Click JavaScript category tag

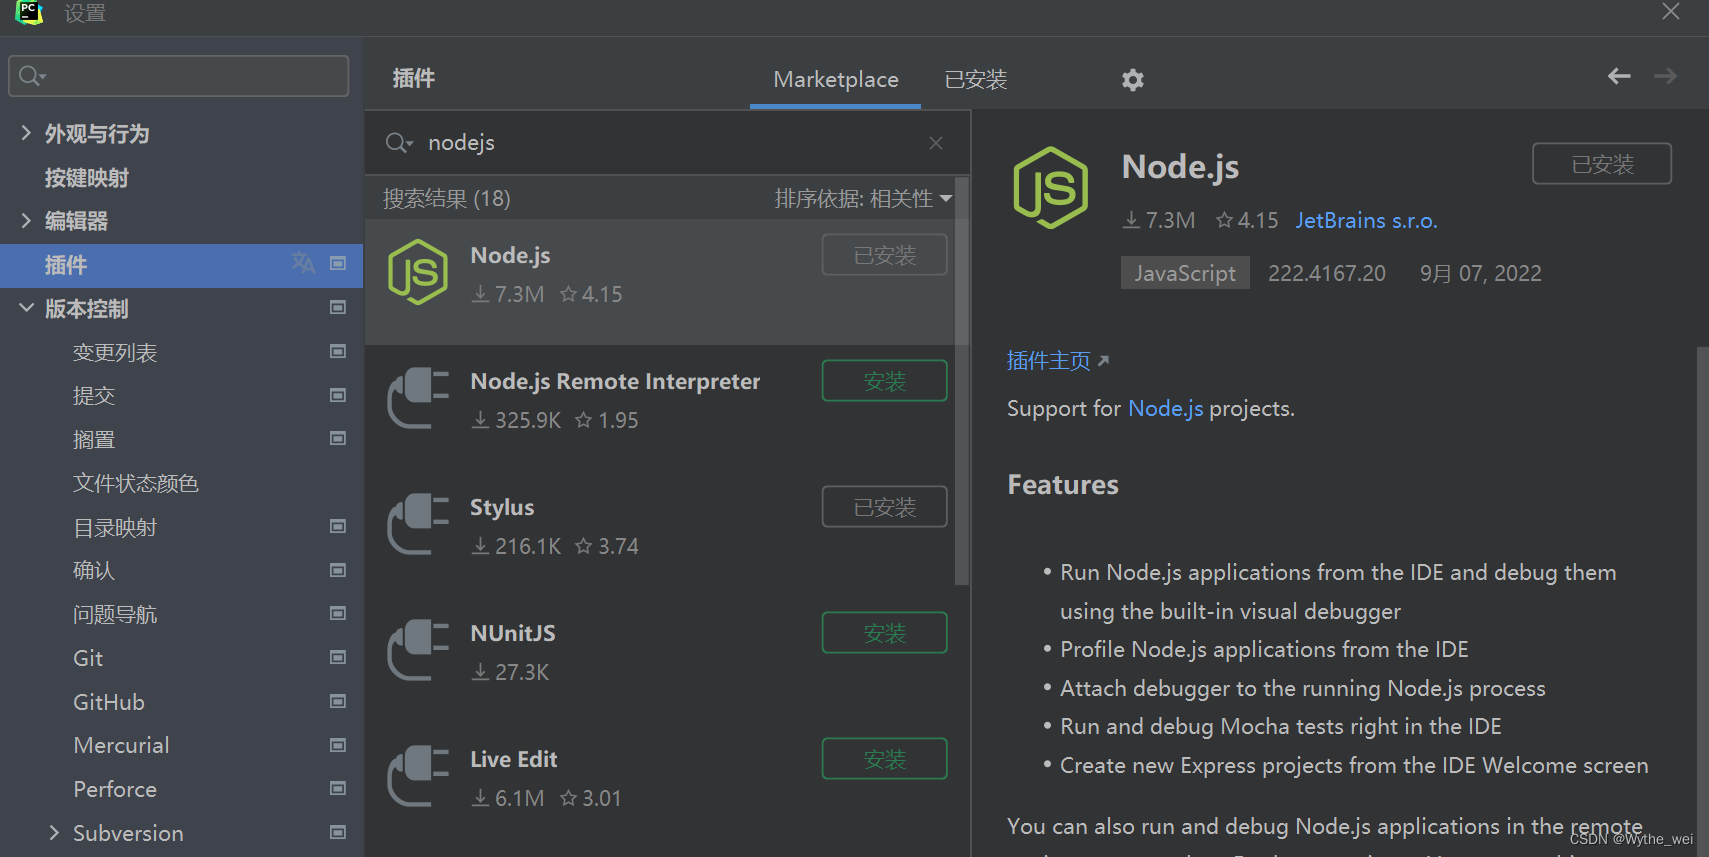[1185, 273]
